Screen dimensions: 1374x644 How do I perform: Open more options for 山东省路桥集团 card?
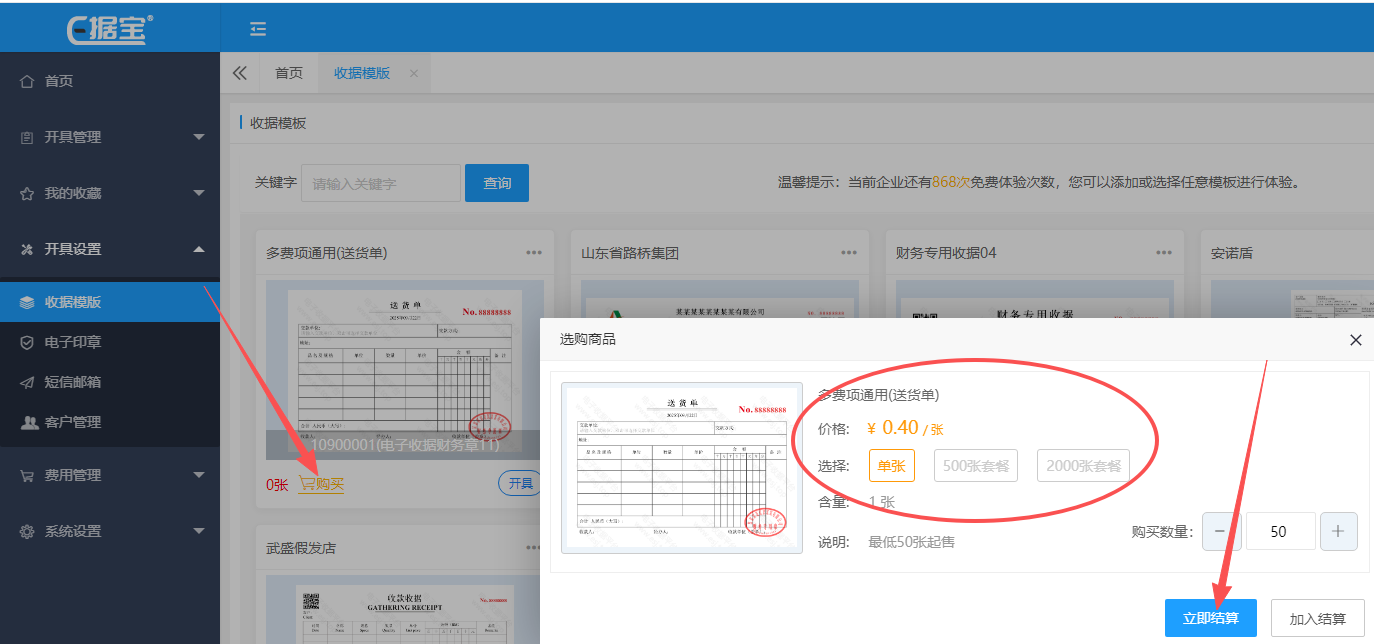tap(849, 253)
